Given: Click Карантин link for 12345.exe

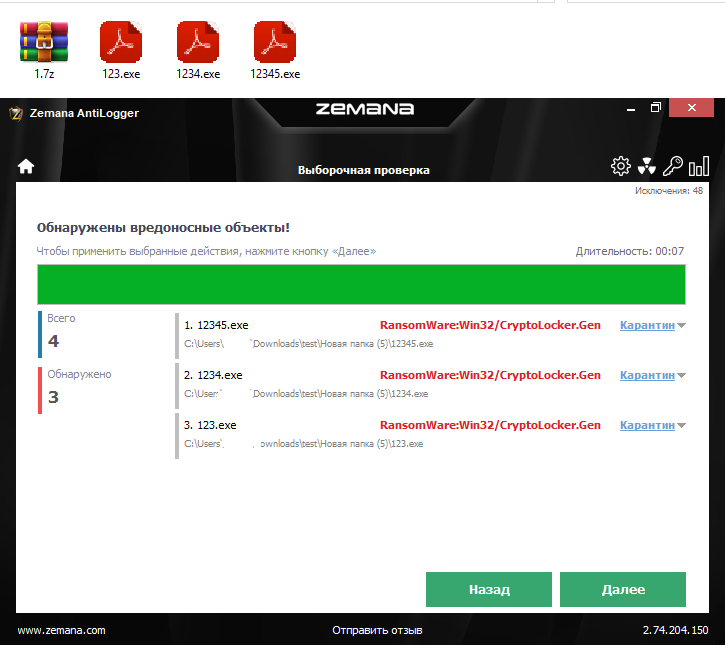Looking at the screenshot, I should 647,325.
